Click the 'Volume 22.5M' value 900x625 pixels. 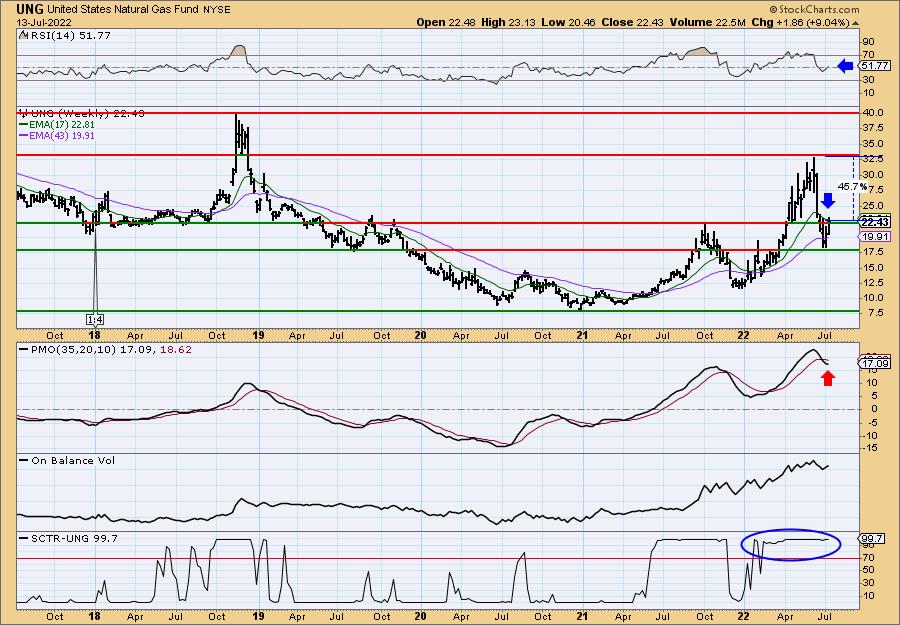[x=707, y=23]
